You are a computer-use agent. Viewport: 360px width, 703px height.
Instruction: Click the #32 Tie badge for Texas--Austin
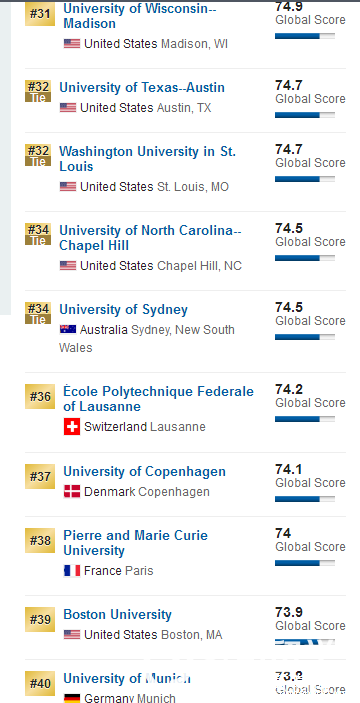click(x=38, y=91)
